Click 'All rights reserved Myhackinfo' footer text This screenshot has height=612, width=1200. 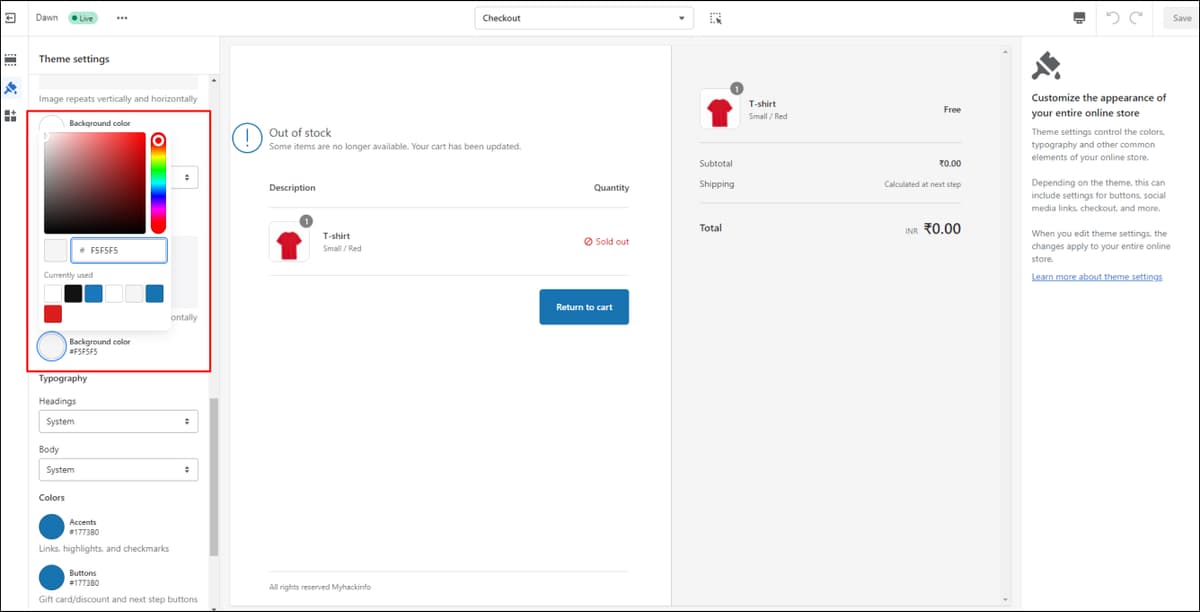320,586
